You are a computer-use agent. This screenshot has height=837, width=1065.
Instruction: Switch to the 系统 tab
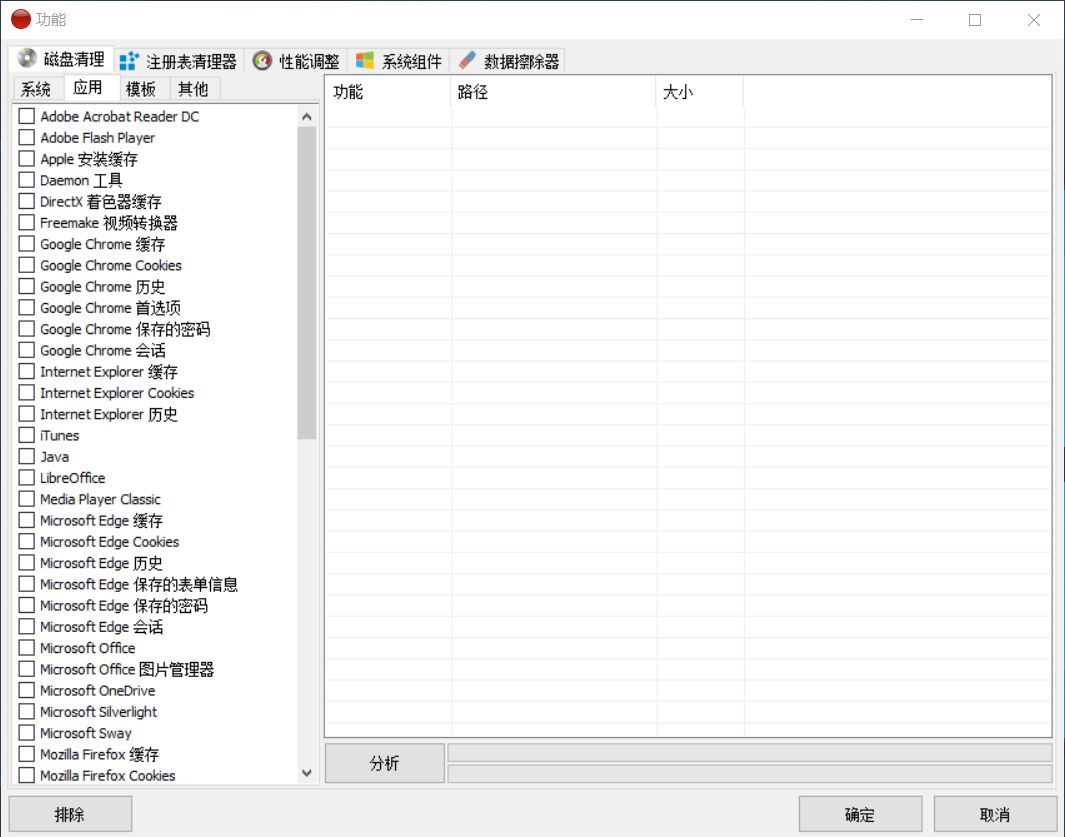(x=36, y=88)
